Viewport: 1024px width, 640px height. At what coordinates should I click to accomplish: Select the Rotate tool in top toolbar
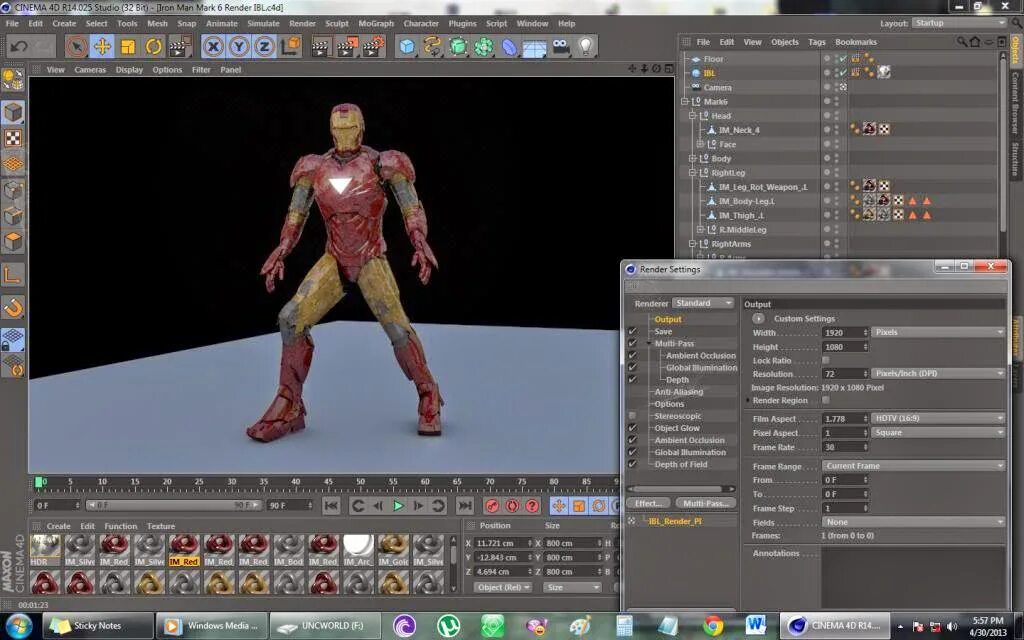click(153, 46)
